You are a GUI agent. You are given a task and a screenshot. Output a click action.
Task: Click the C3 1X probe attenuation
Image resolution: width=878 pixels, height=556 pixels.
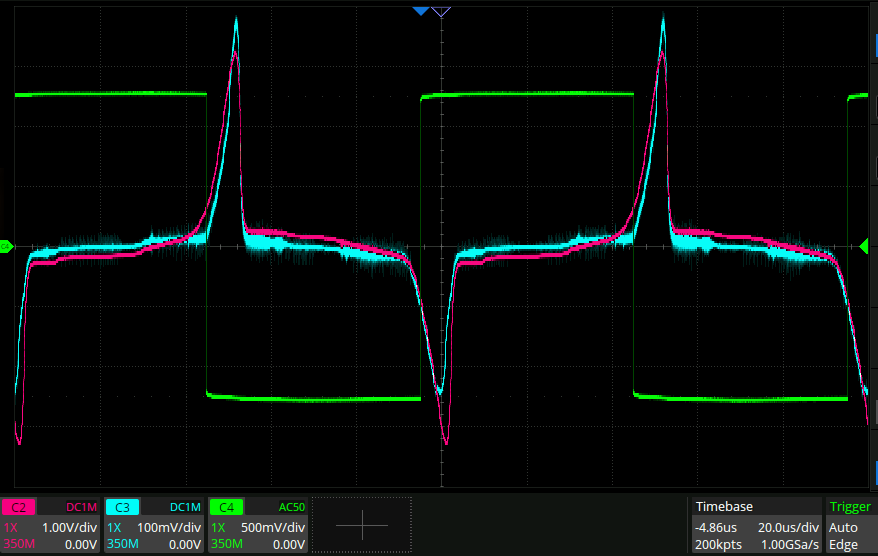click(x=114, y=527)
